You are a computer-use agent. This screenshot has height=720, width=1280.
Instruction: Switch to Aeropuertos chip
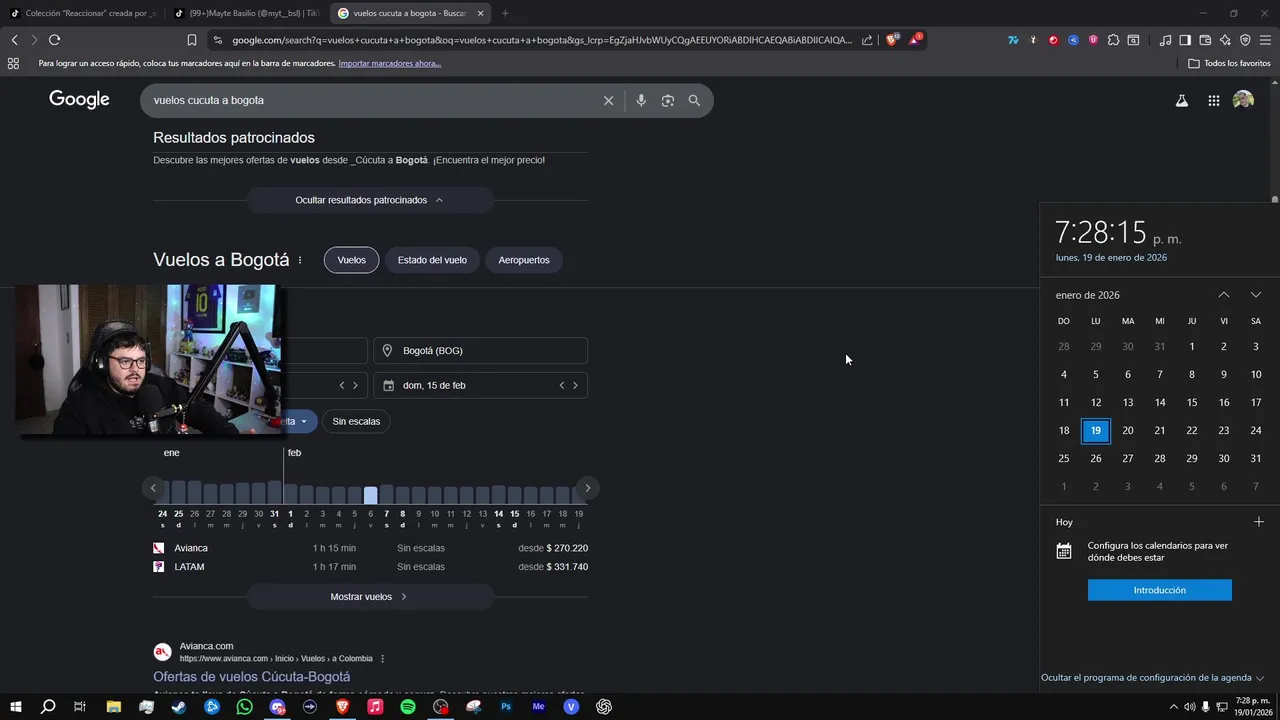click(x=524, y=260)
